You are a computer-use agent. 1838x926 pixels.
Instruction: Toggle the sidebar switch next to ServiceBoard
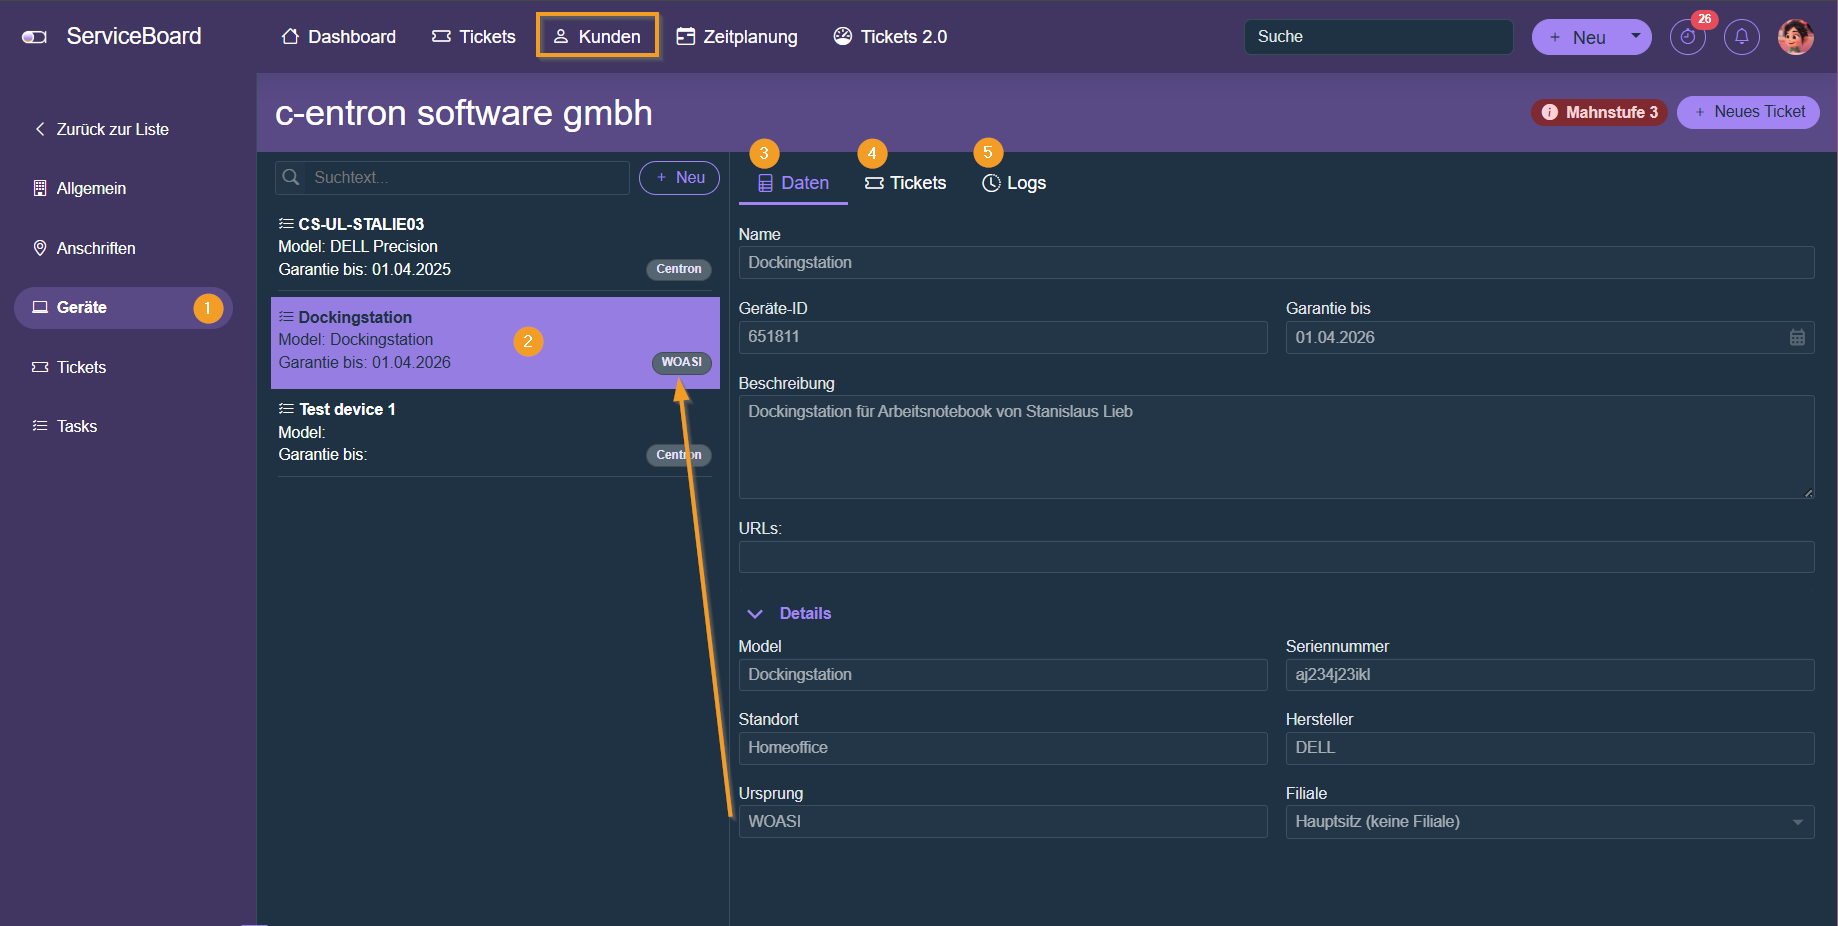click(34, 37)
